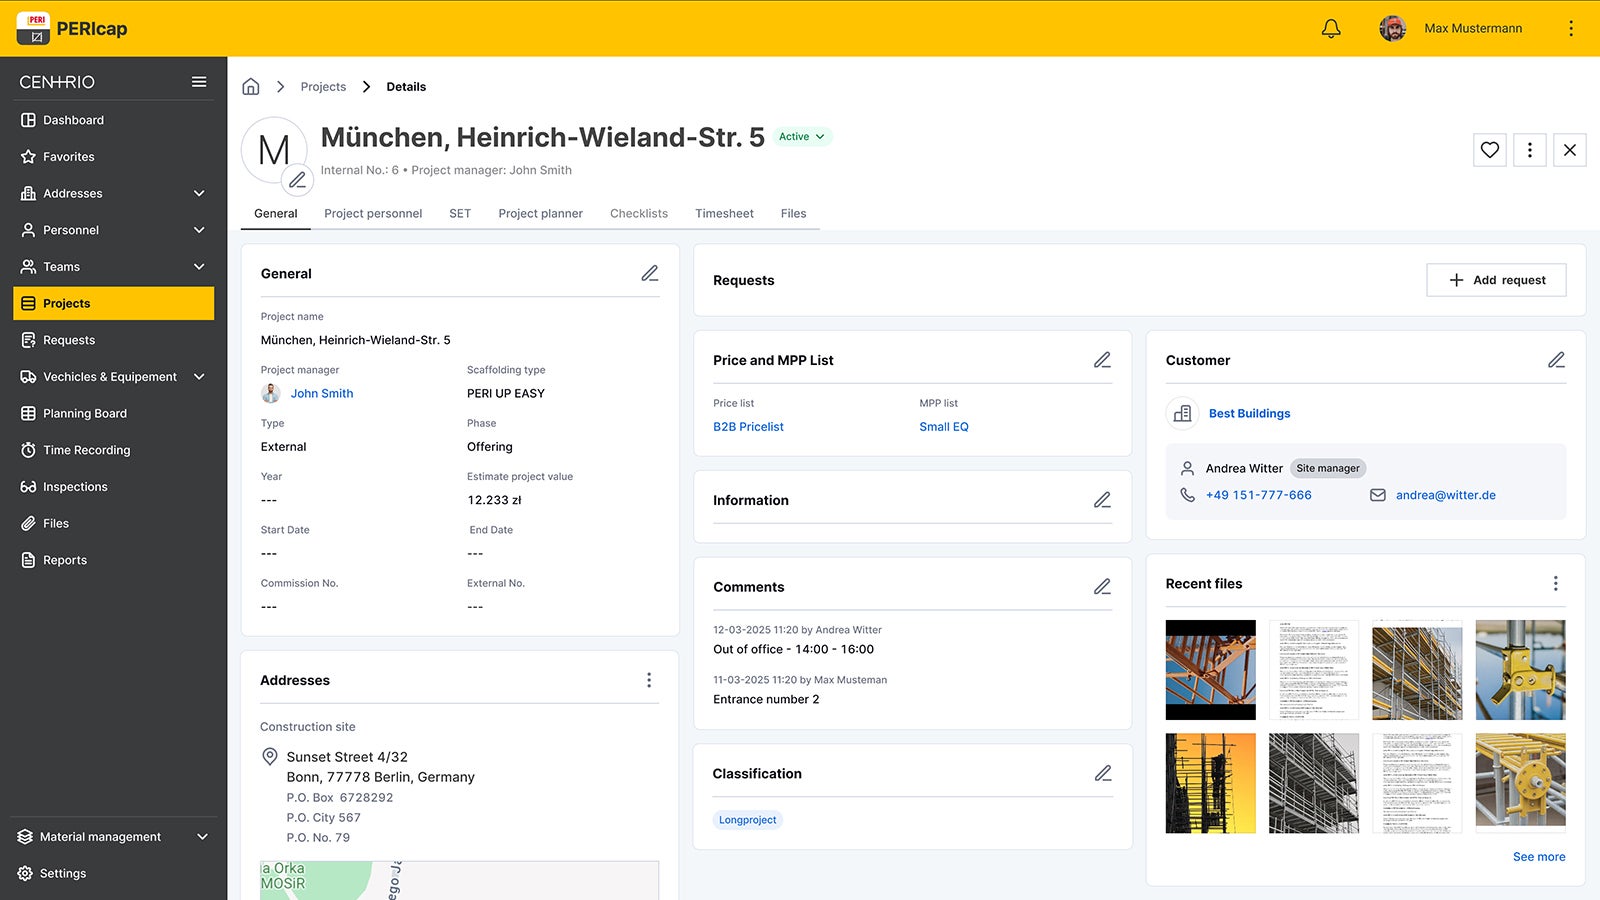Image resolution: width=1600 pixels, height=900 pixels.
Task: Switch to the Project personnel tab
Action: [372, 213]
